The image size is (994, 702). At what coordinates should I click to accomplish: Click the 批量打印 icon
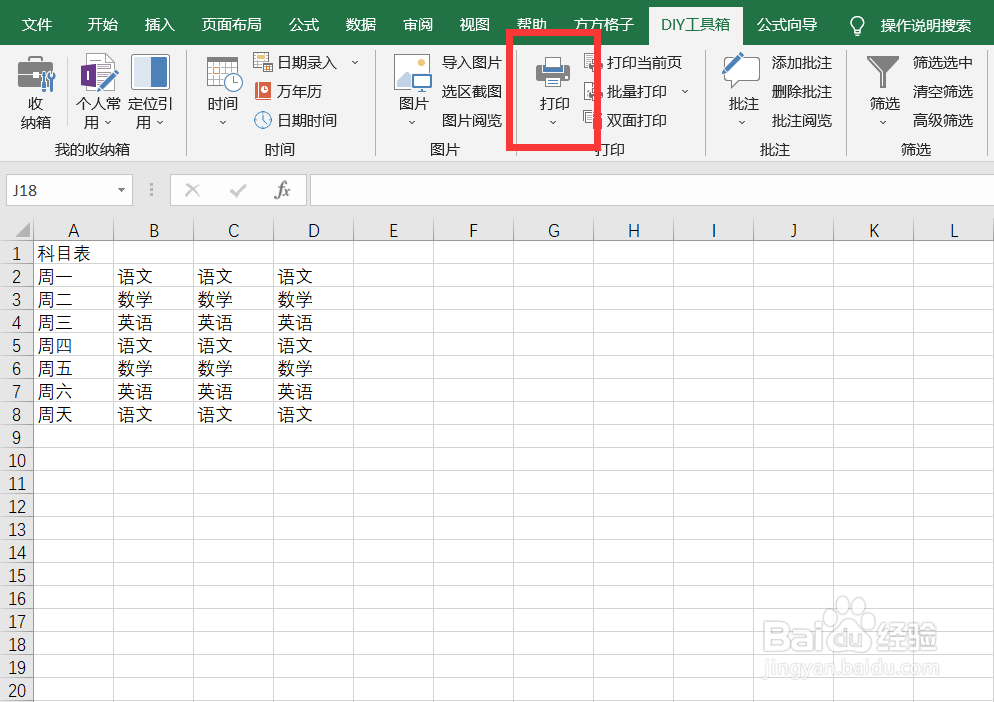(x=593, y=91)
